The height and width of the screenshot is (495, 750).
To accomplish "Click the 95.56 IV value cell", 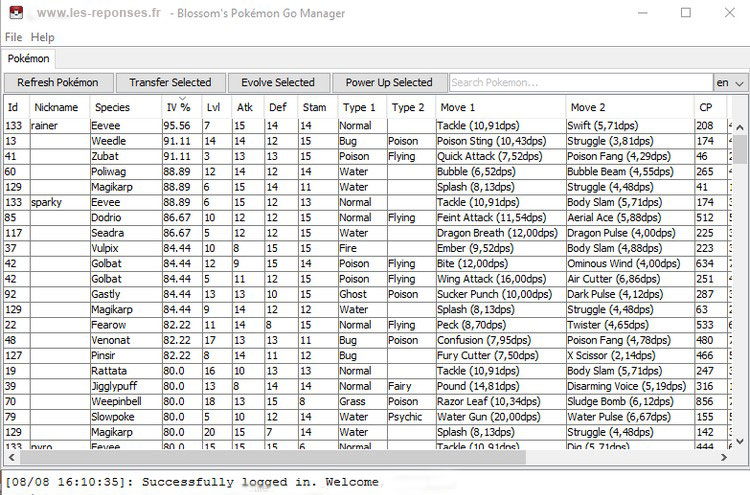I will (182, 126).
